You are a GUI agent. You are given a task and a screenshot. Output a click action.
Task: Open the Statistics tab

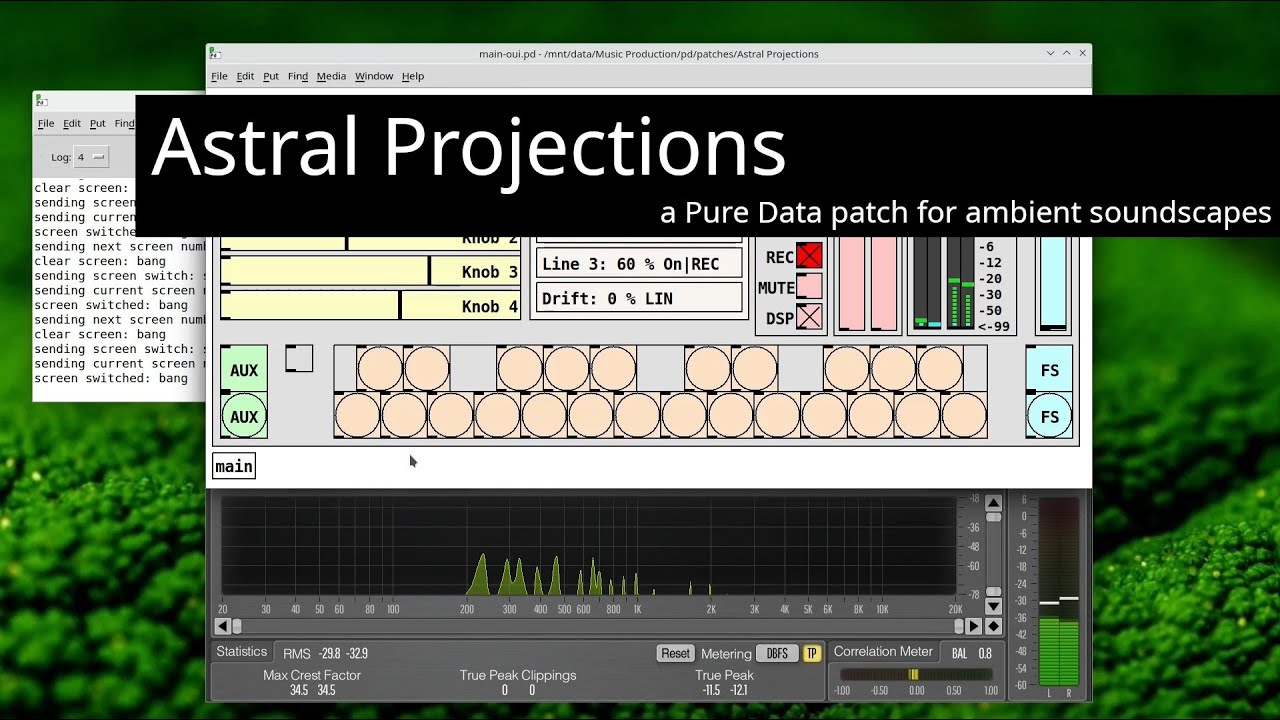pyautogui.click(x=242, y=652)
